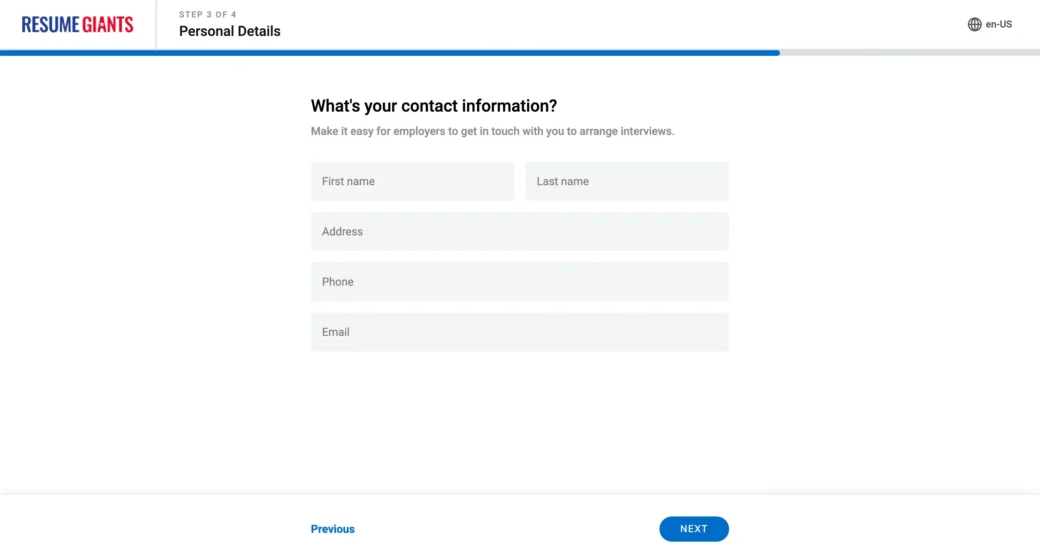Go back using the Previous link
This screenshot has width=1040, height=558.
(x=332, y=529)
